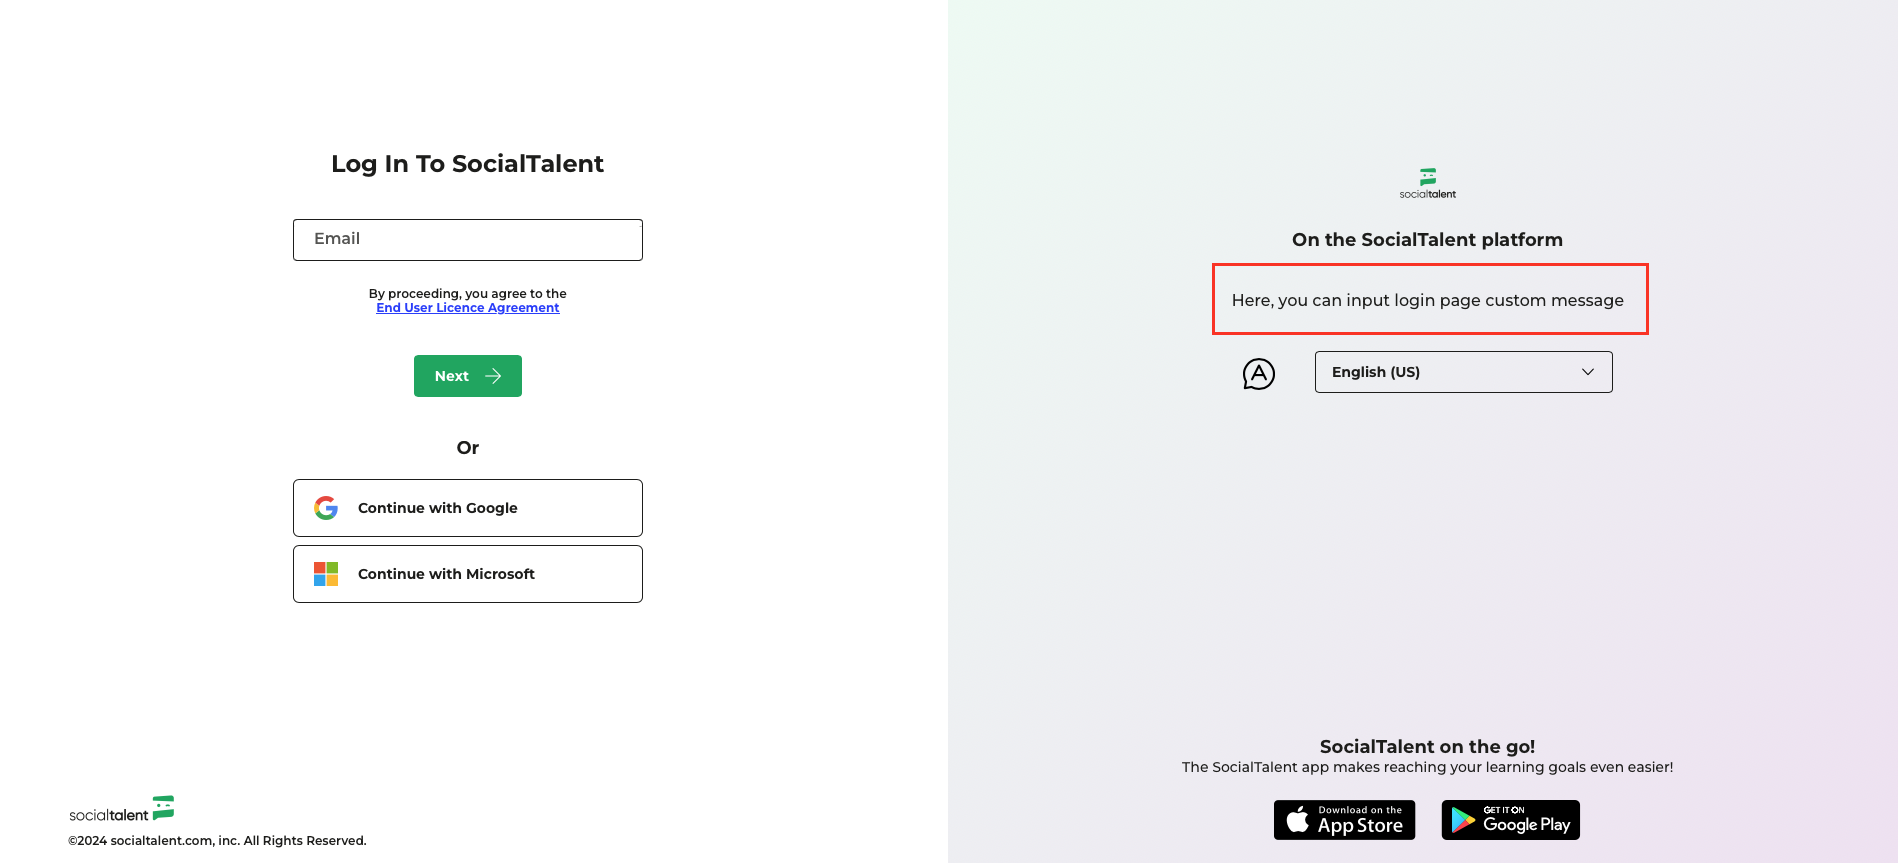This screenshot has height=863, width=1898.
Task: Click the language dropdown chevron arrow
Action: [x=1588, y=372]
